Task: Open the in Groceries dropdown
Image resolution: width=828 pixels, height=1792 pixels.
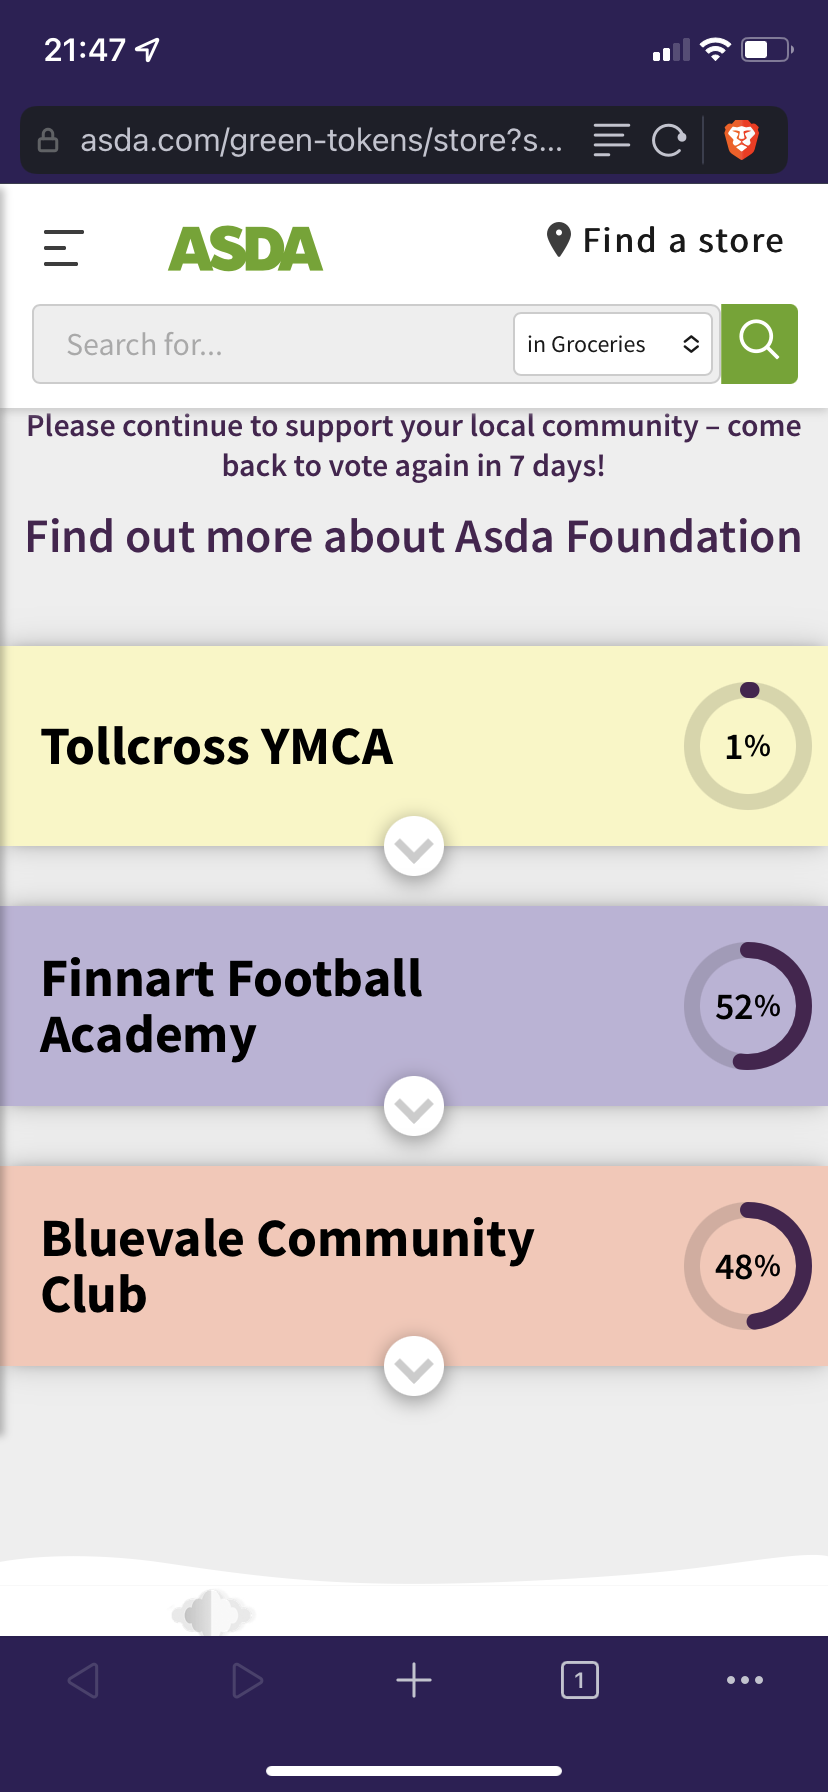Action: (x=613, y=344)
